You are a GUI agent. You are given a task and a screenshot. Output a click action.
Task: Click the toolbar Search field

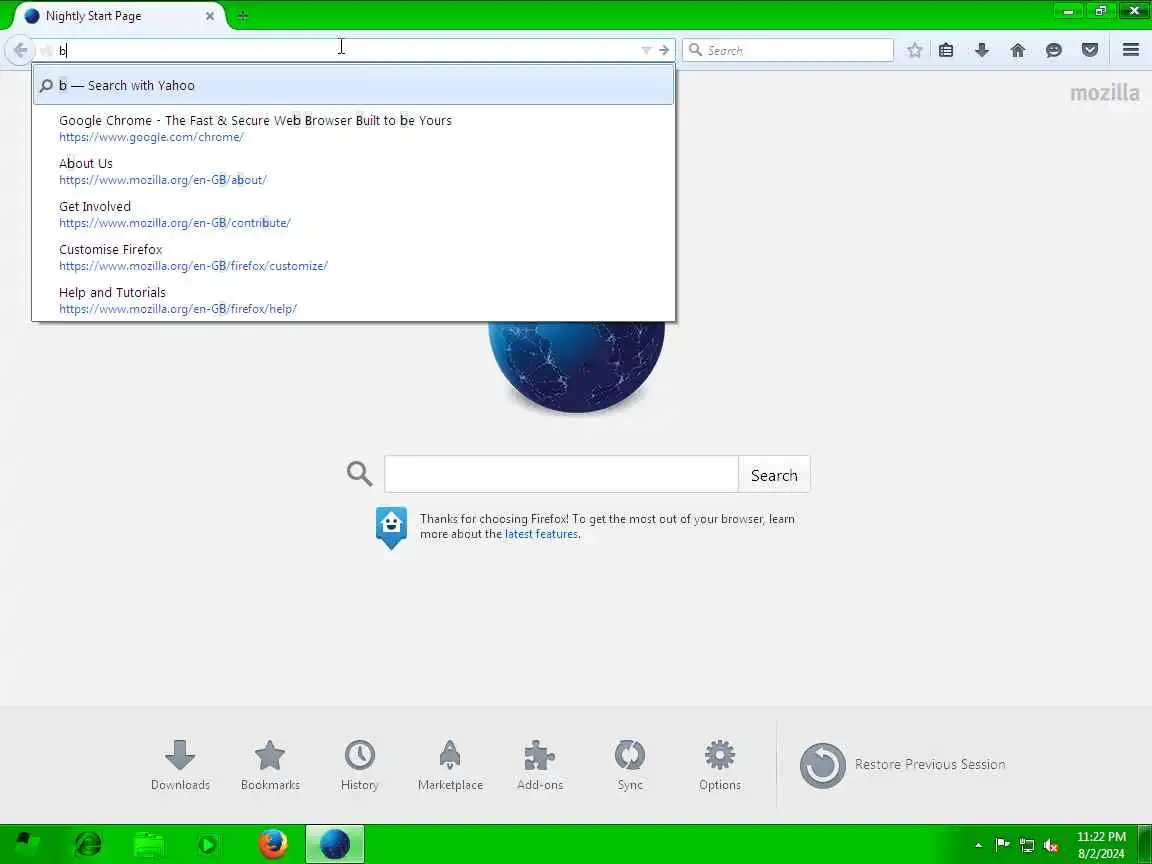tap(788, 50)
